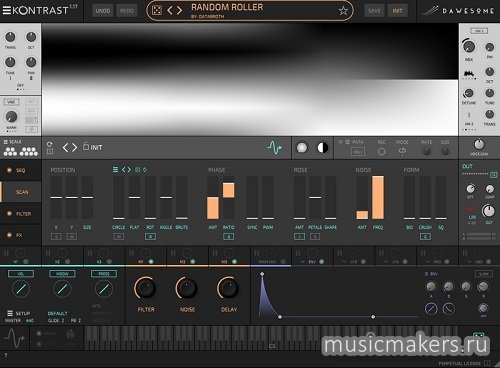Click the left scale dots pattern

click(x=10, y=152)
